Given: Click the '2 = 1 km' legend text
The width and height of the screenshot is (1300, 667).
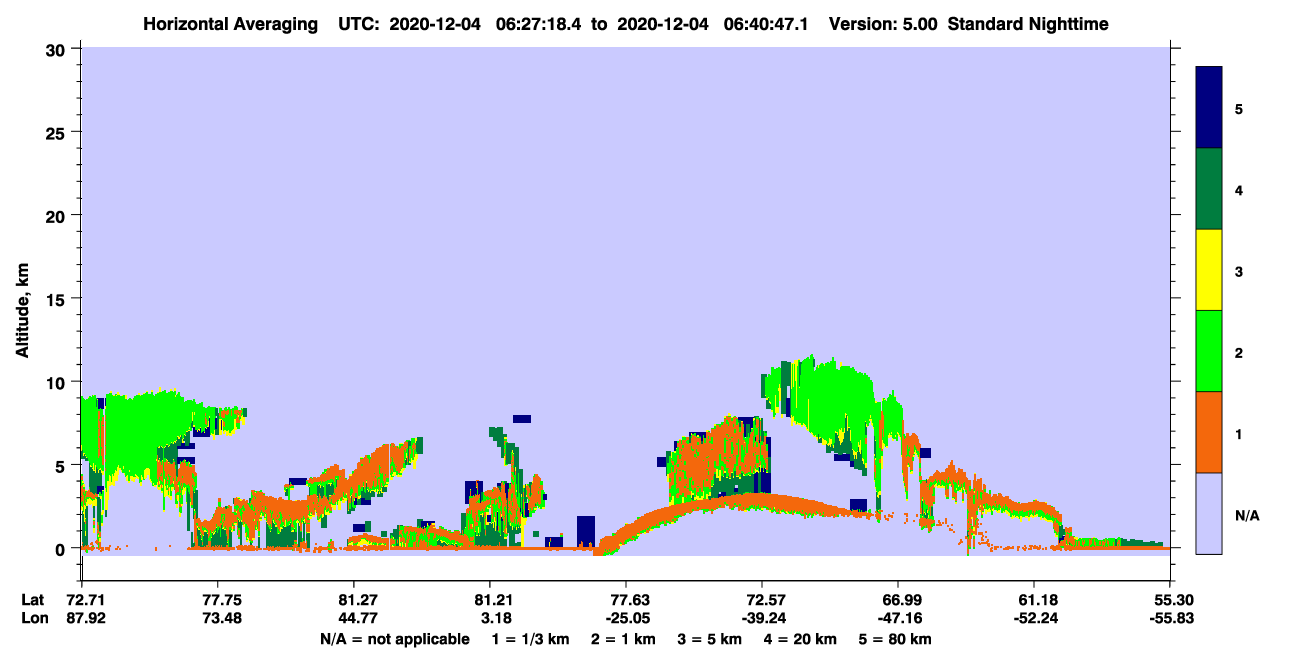Looking at the screenshot, I should [623, 639].
